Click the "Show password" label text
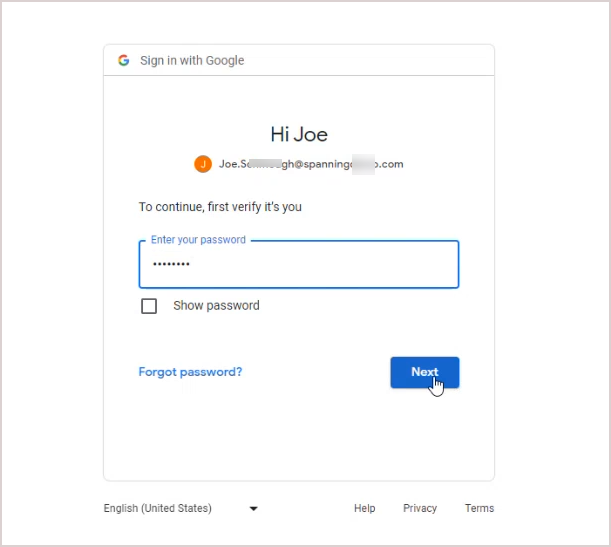Screen dimensions: 611x547 pos(216,305)
